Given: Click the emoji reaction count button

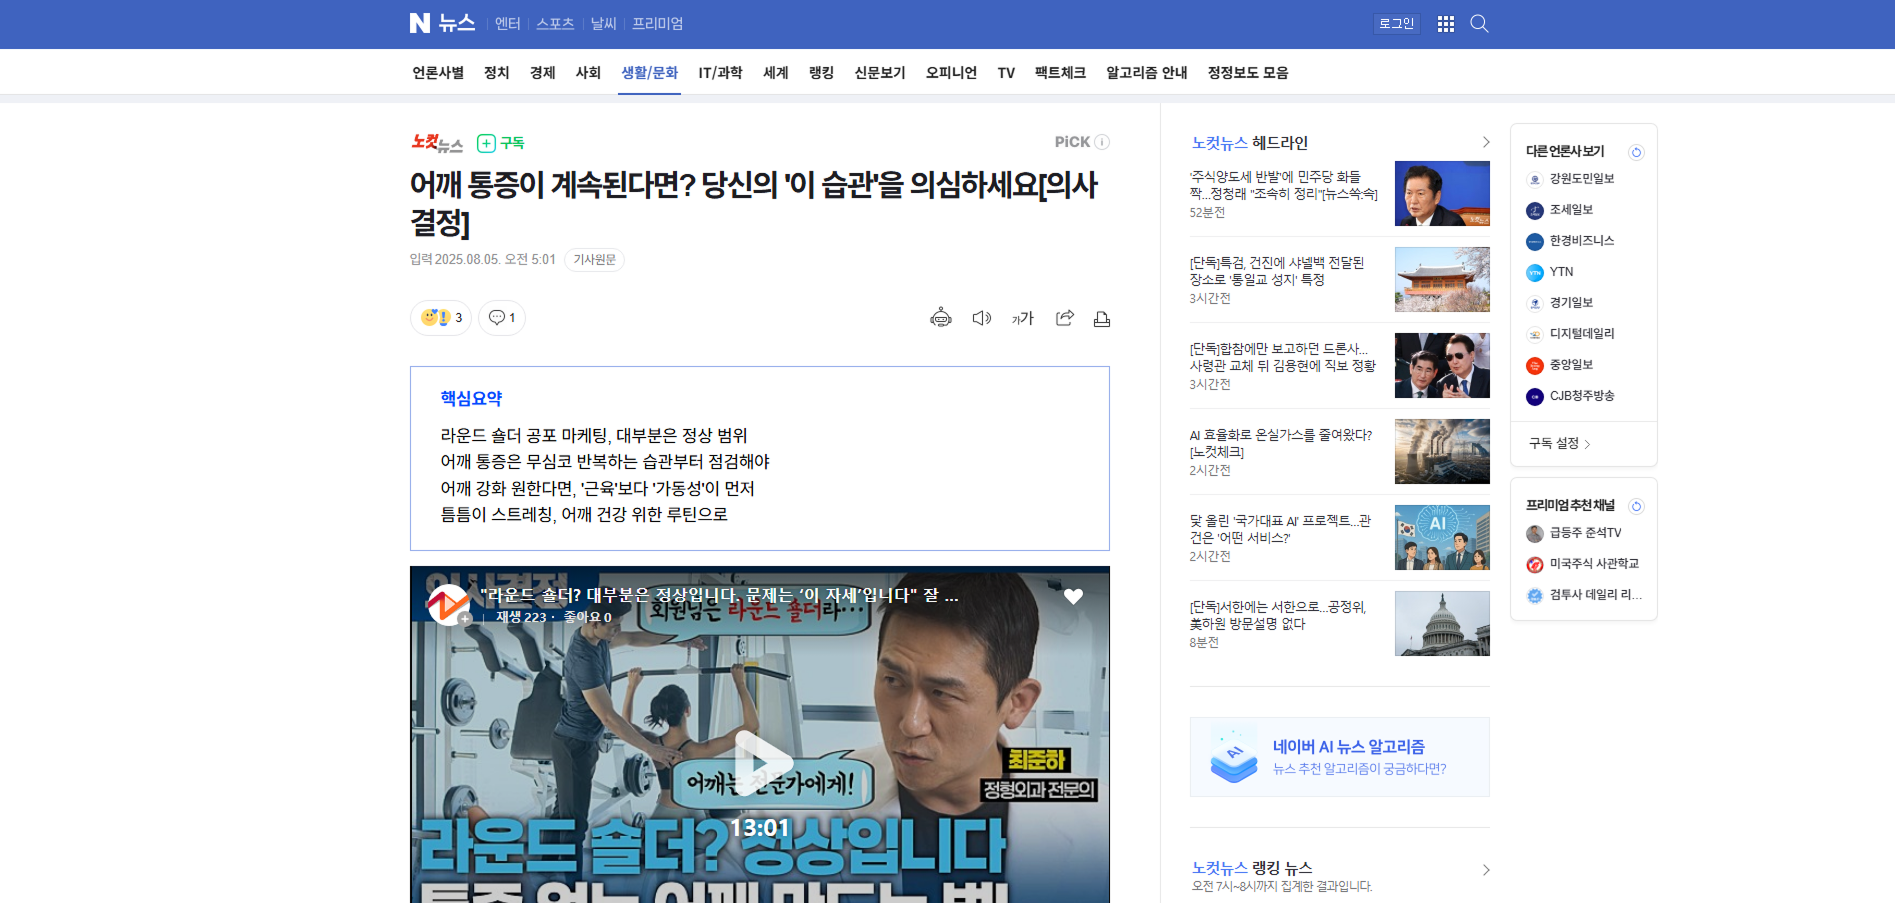Looking at the screenshot, I should click(441, 318).
